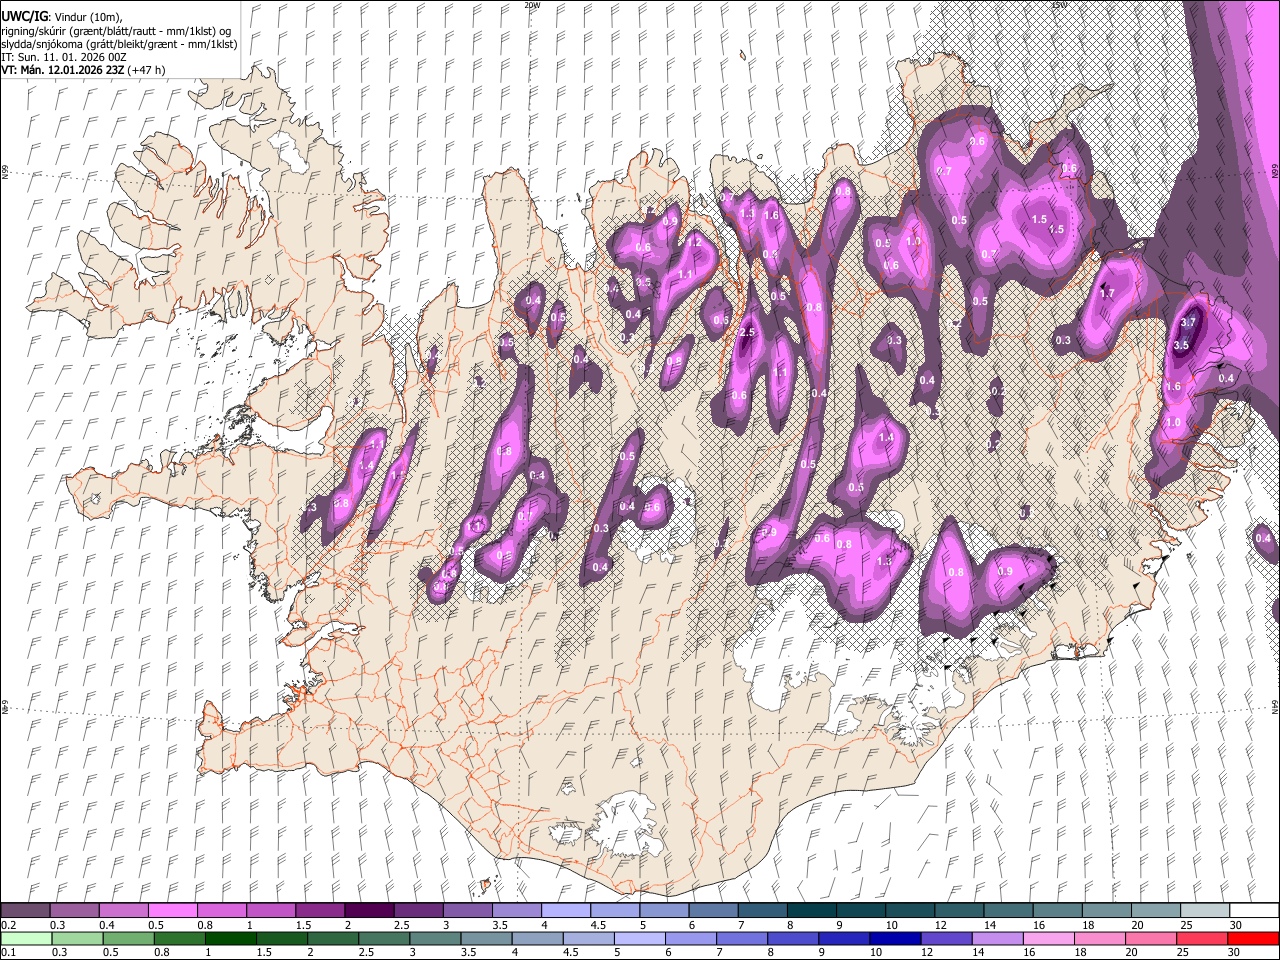Pick upper legend swatch between 1 and 1.5
The image size is (1280, 960).
(270, 911)
